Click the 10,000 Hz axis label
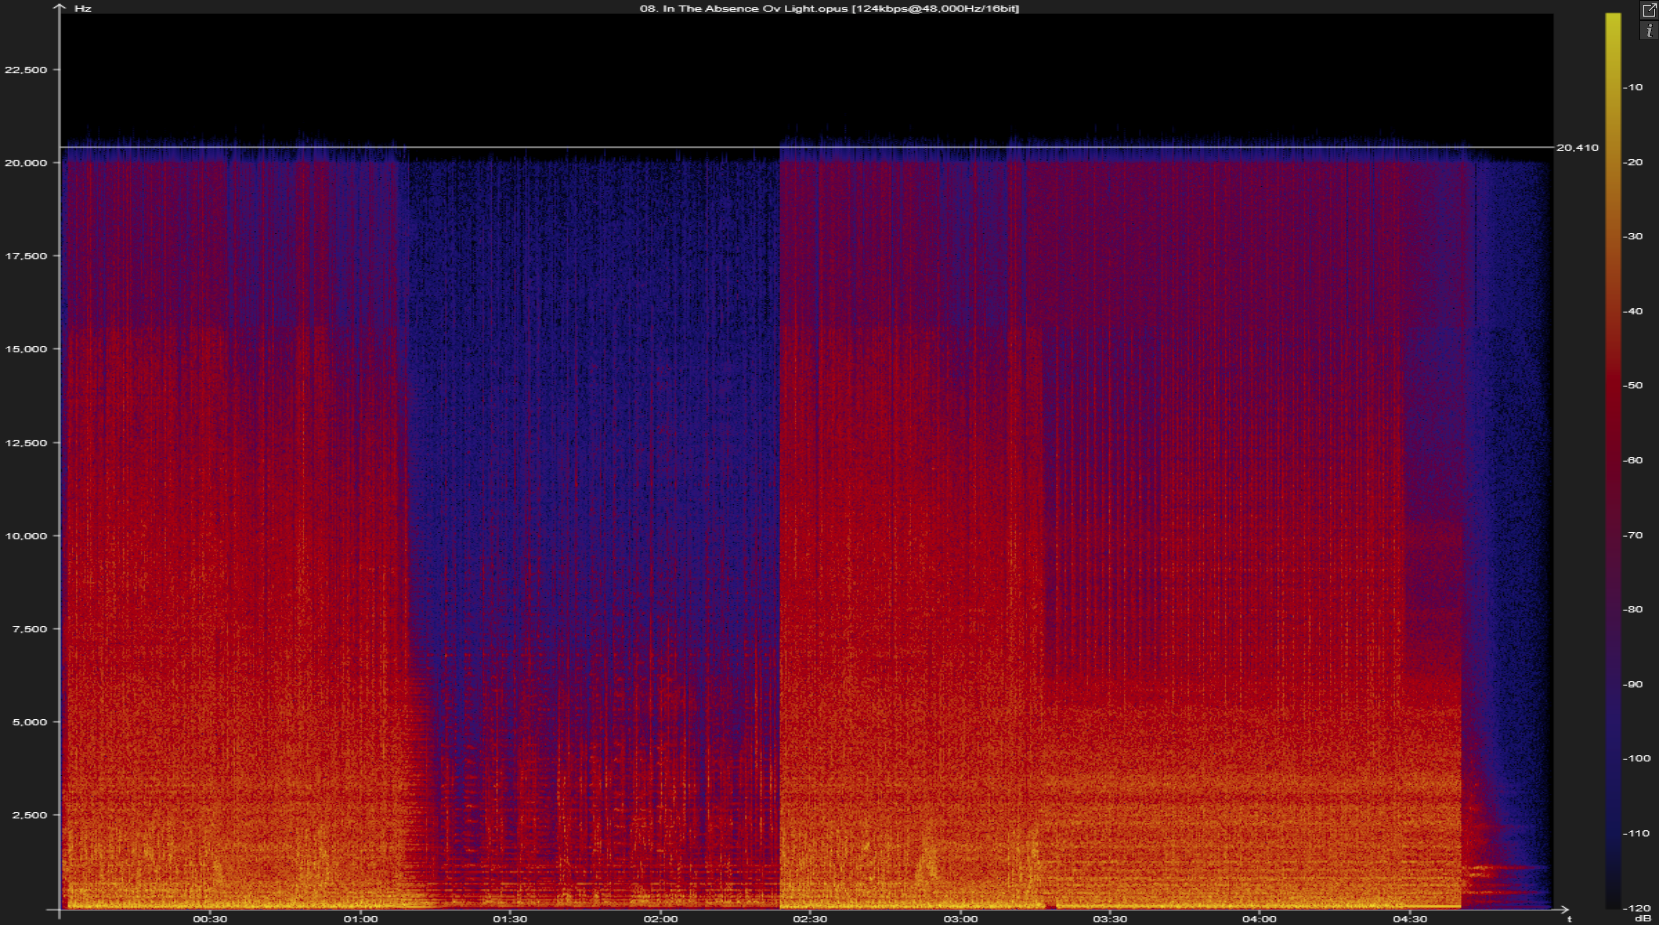Image resolution: width=1659 pixels, height=925 pixels. (26, 536)
